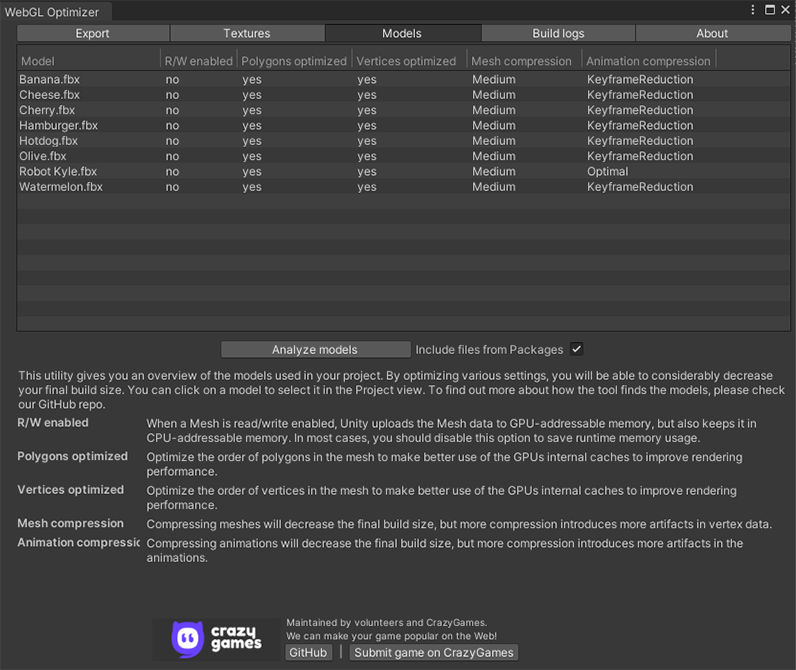Select the Models tab

(x=403, y=34)
